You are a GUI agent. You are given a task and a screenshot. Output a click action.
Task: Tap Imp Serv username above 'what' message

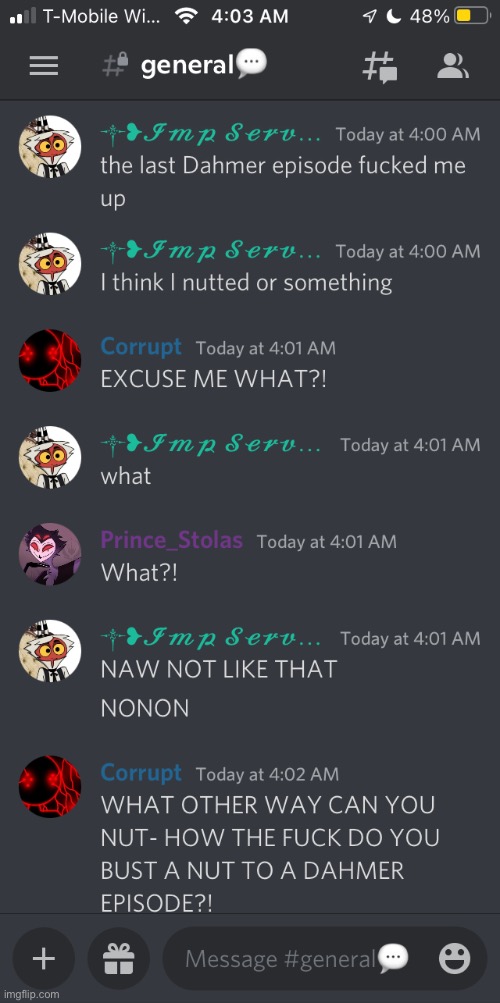coord(211,444)
